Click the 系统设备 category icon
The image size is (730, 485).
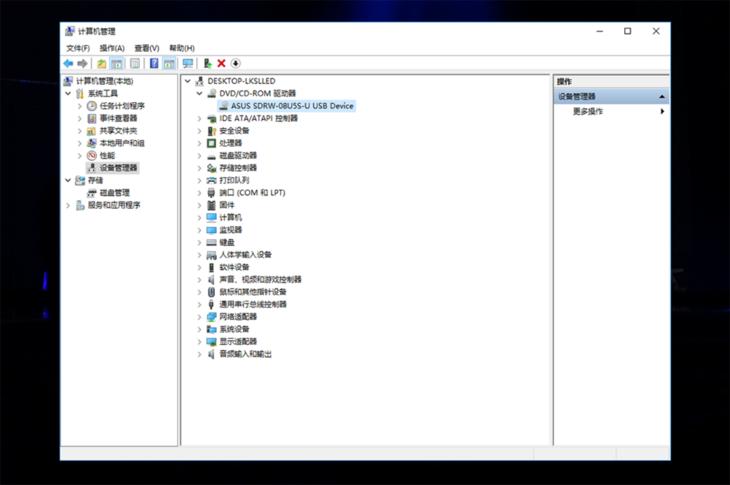tap(211, 329)
